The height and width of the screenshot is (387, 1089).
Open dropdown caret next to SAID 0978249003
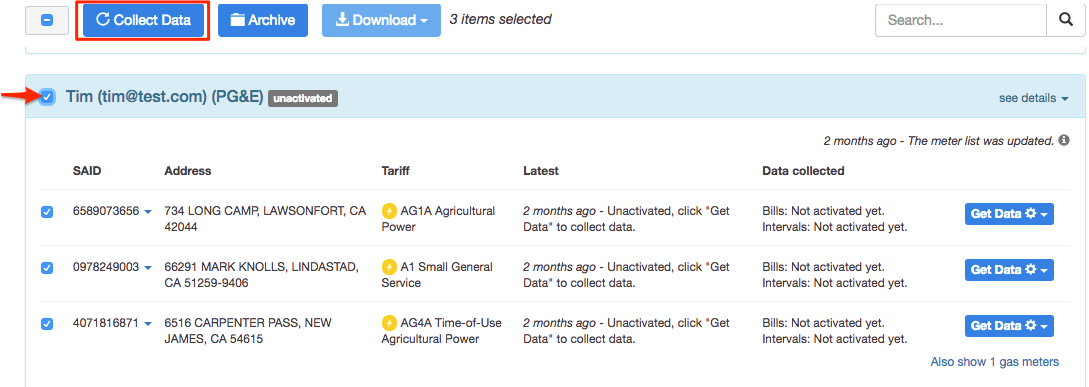click(148, 267)
